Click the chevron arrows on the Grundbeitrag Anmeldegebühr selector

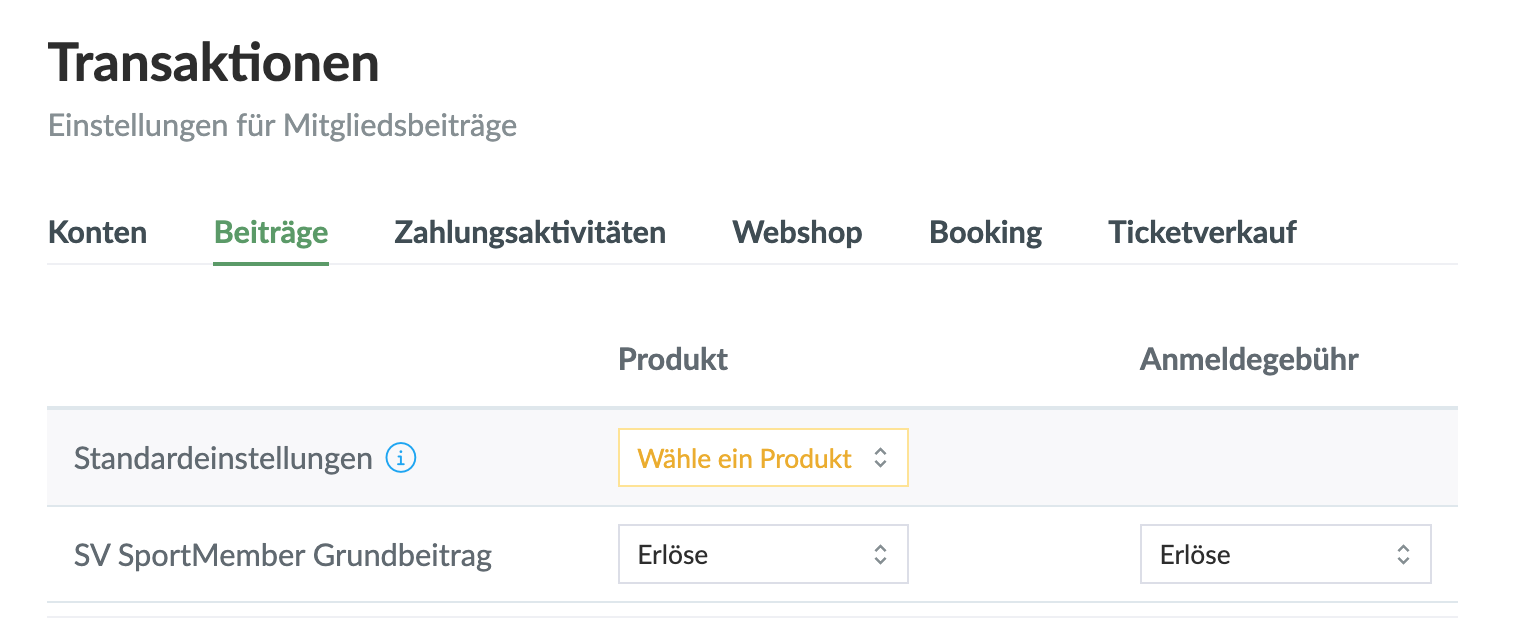[1403, 554]
